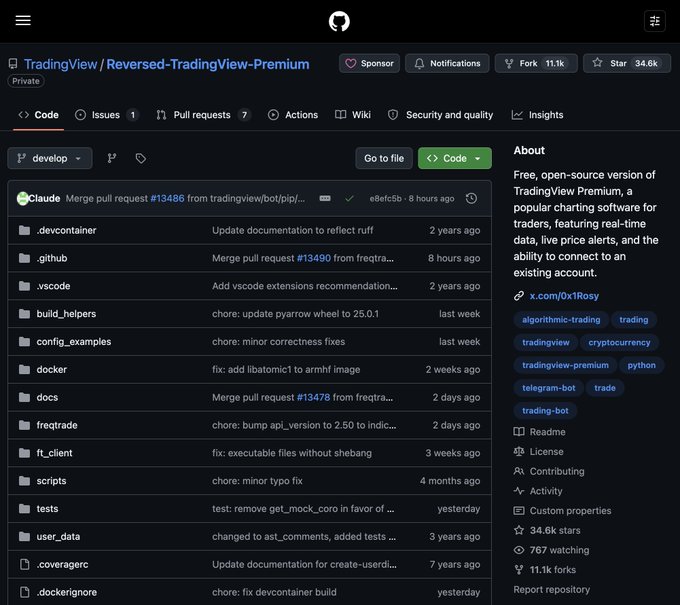The width and height of the screenshot is (680, 605).
Task: Star the repository
Action: (627, 63)
